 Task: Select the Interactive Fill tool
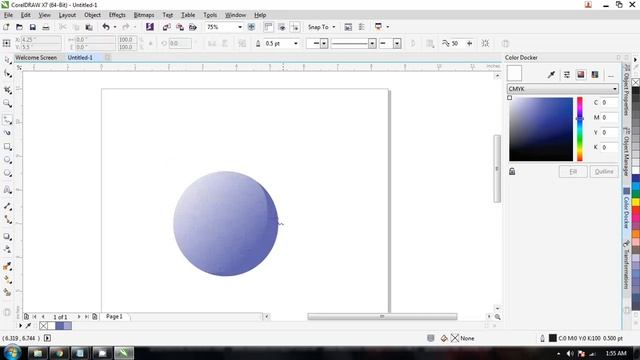[7, 280]
